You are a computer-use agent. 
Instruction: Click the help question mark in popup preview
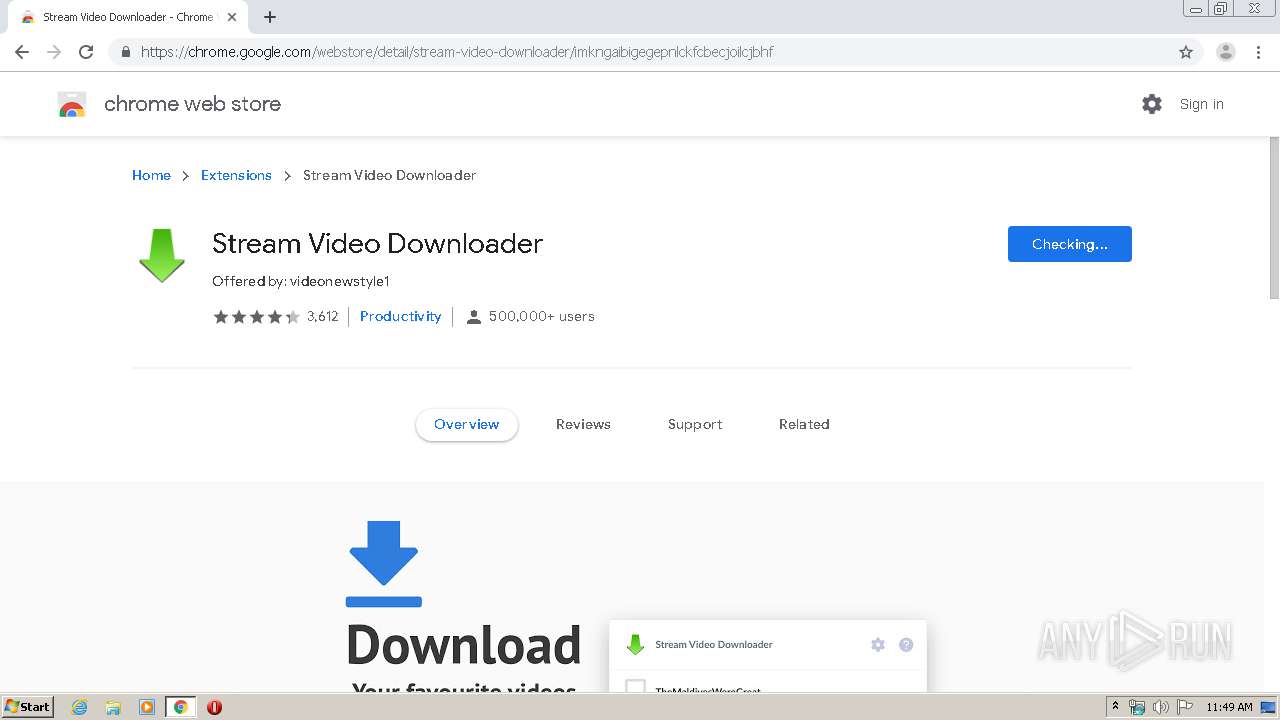[906, 645]
